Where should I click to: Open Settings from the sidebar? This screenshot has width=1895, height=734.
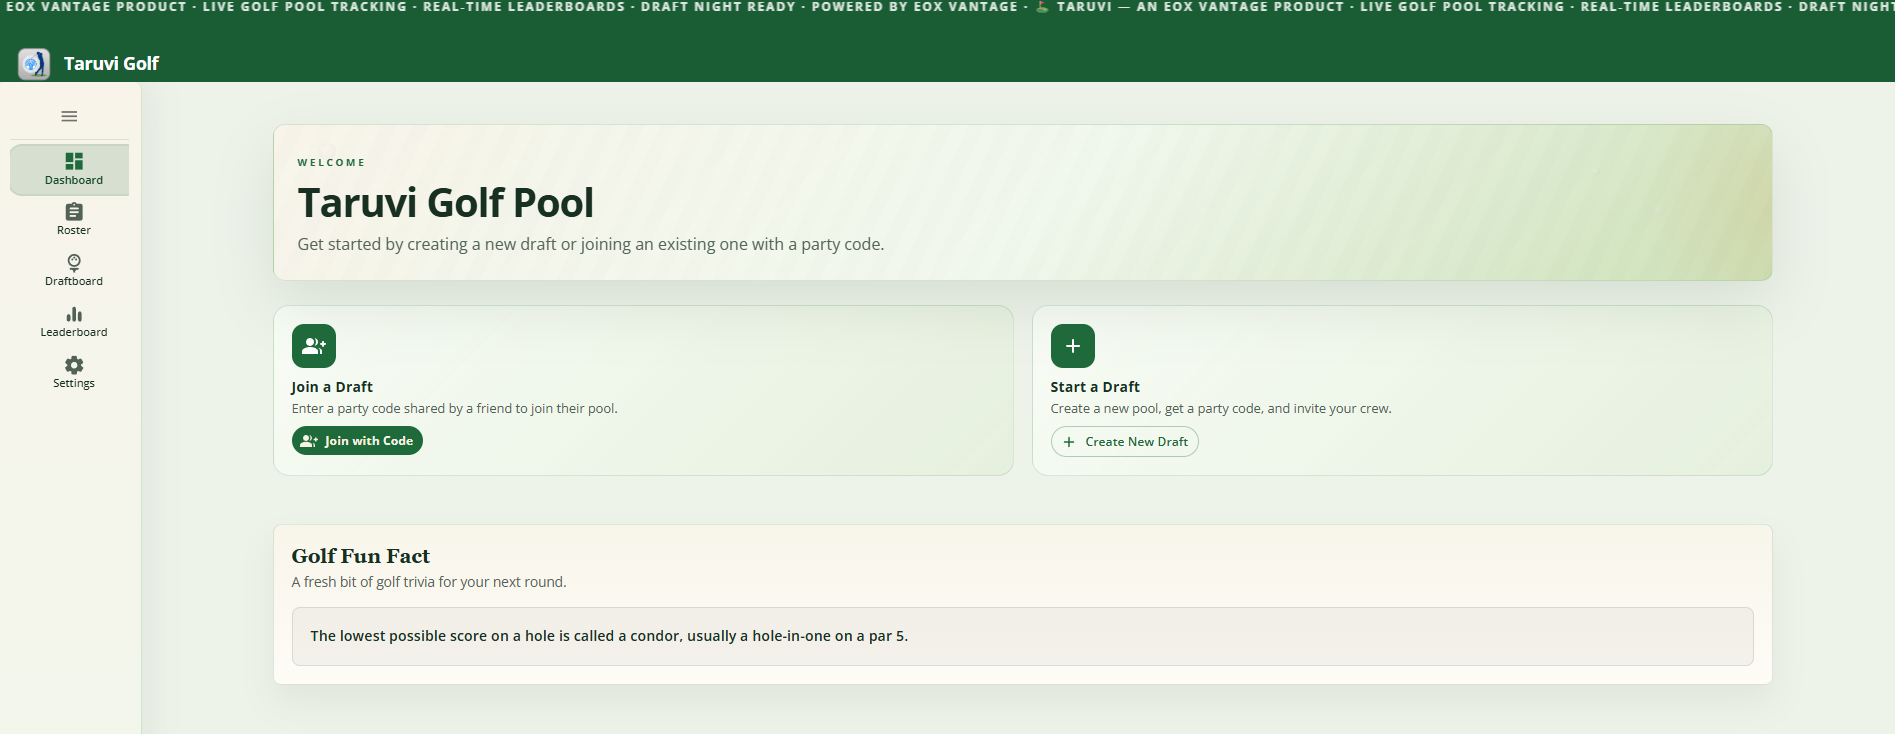(73, 372)
